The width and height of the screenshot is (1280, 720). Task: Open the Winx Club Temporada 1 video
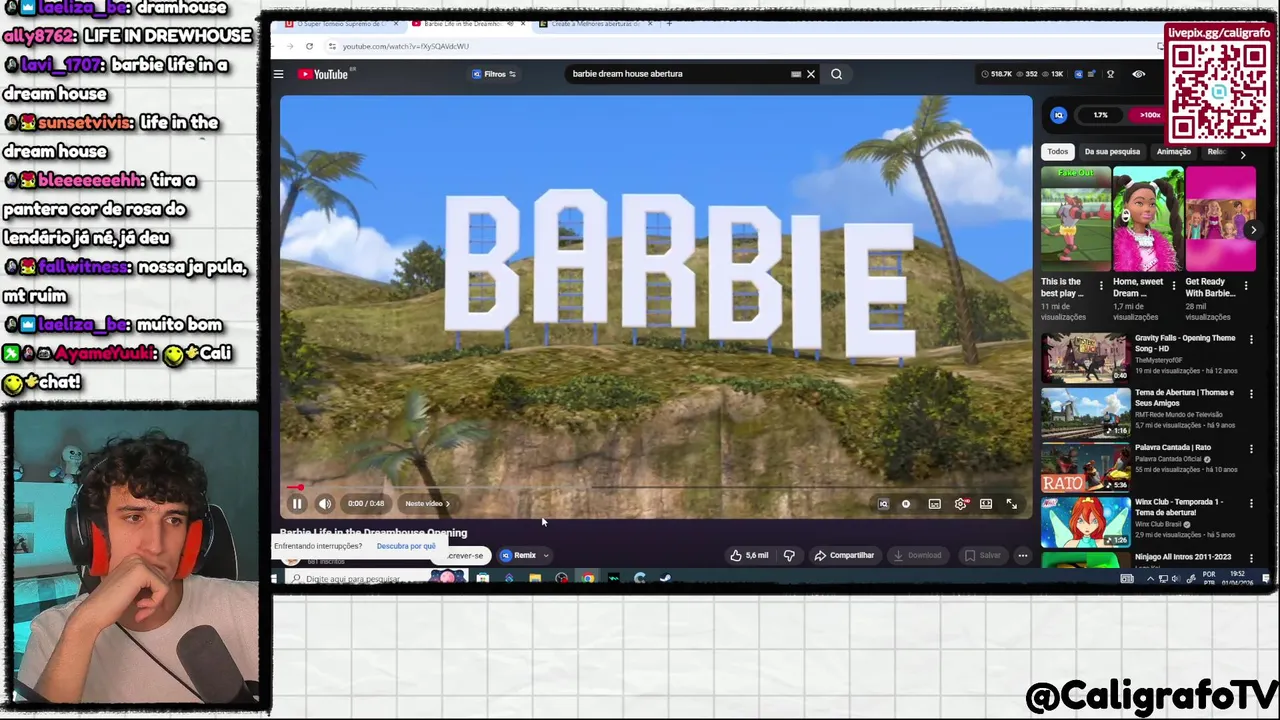(1086, 522)
